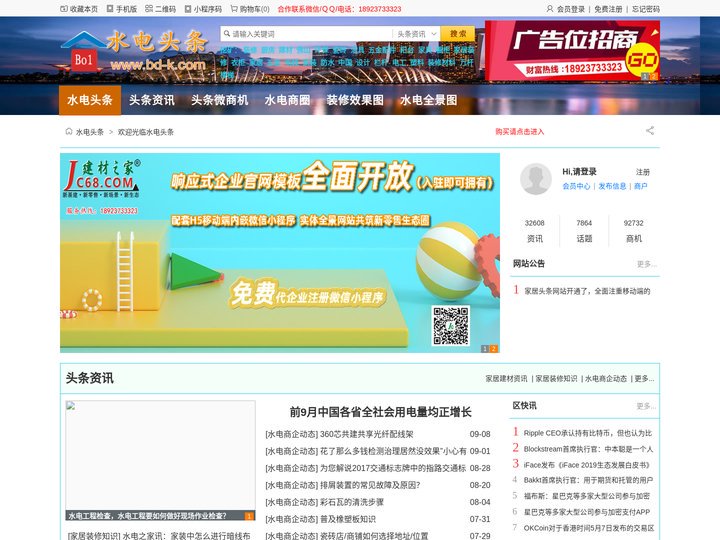The height and width of the screenshot is (540, 720).
Task: Select the 装修效果图 navigation tab
Action: click(x=355, y=100)
